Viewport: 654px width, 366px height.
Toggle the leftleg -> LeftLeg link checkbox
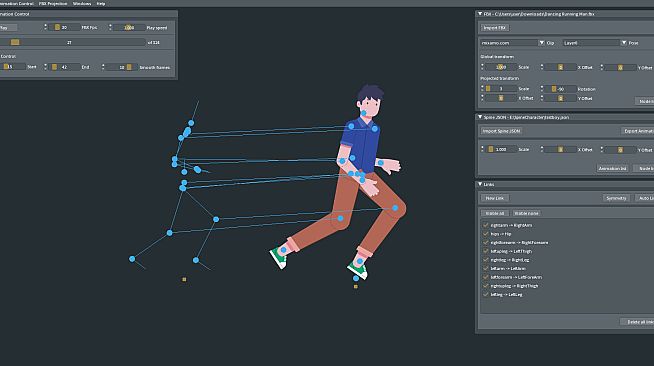tap(485, 294)
